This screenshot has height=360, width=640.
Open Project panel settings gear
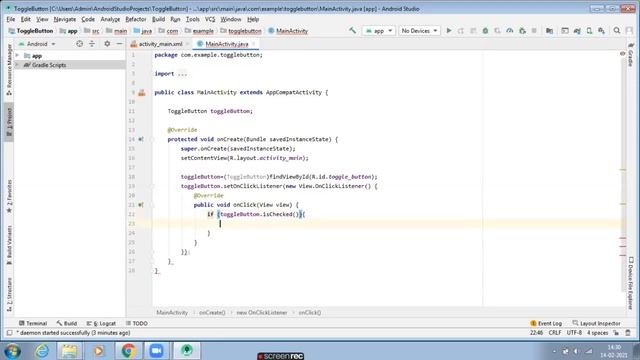click(107, 44)
